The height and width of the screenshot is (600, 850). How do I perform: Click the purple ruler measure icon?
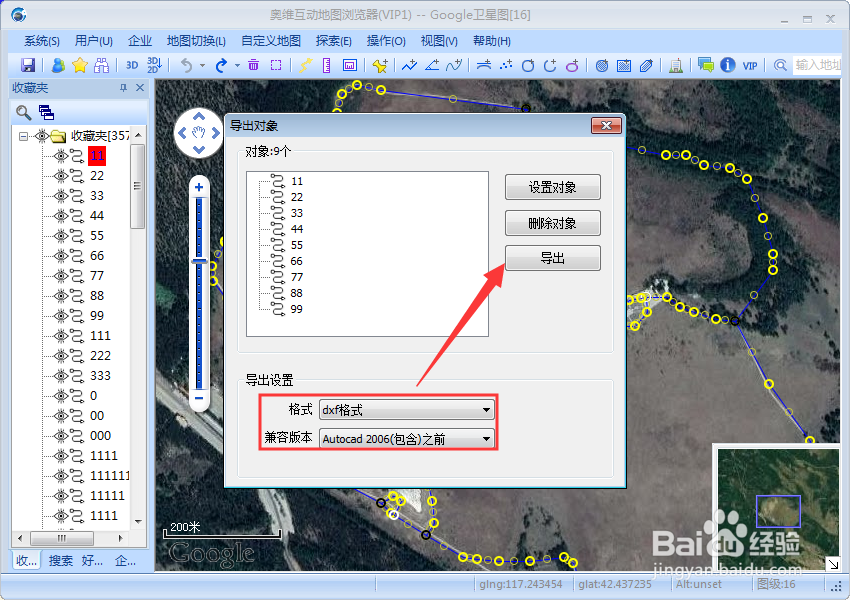326,66
